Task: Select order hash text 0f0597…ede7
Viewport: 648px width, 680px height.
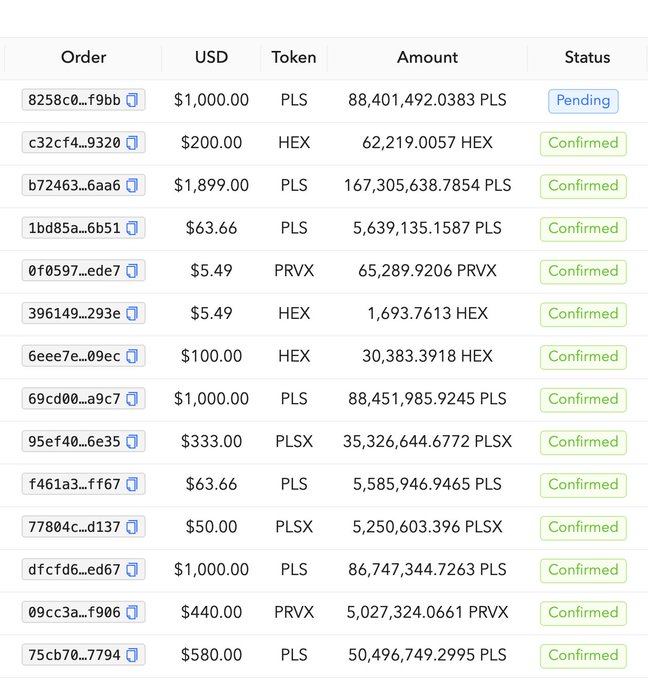Action: tap(74, 271)
